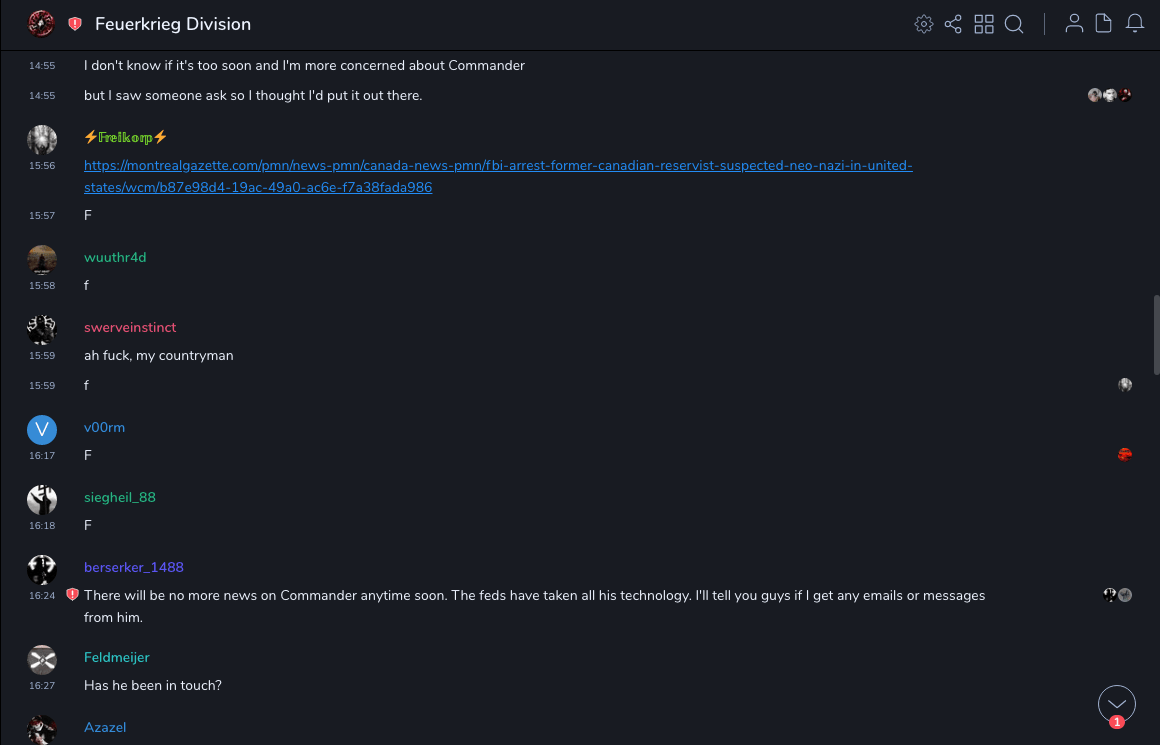Click the share icon in the header
1160x745 pixels.
(953, 24)
